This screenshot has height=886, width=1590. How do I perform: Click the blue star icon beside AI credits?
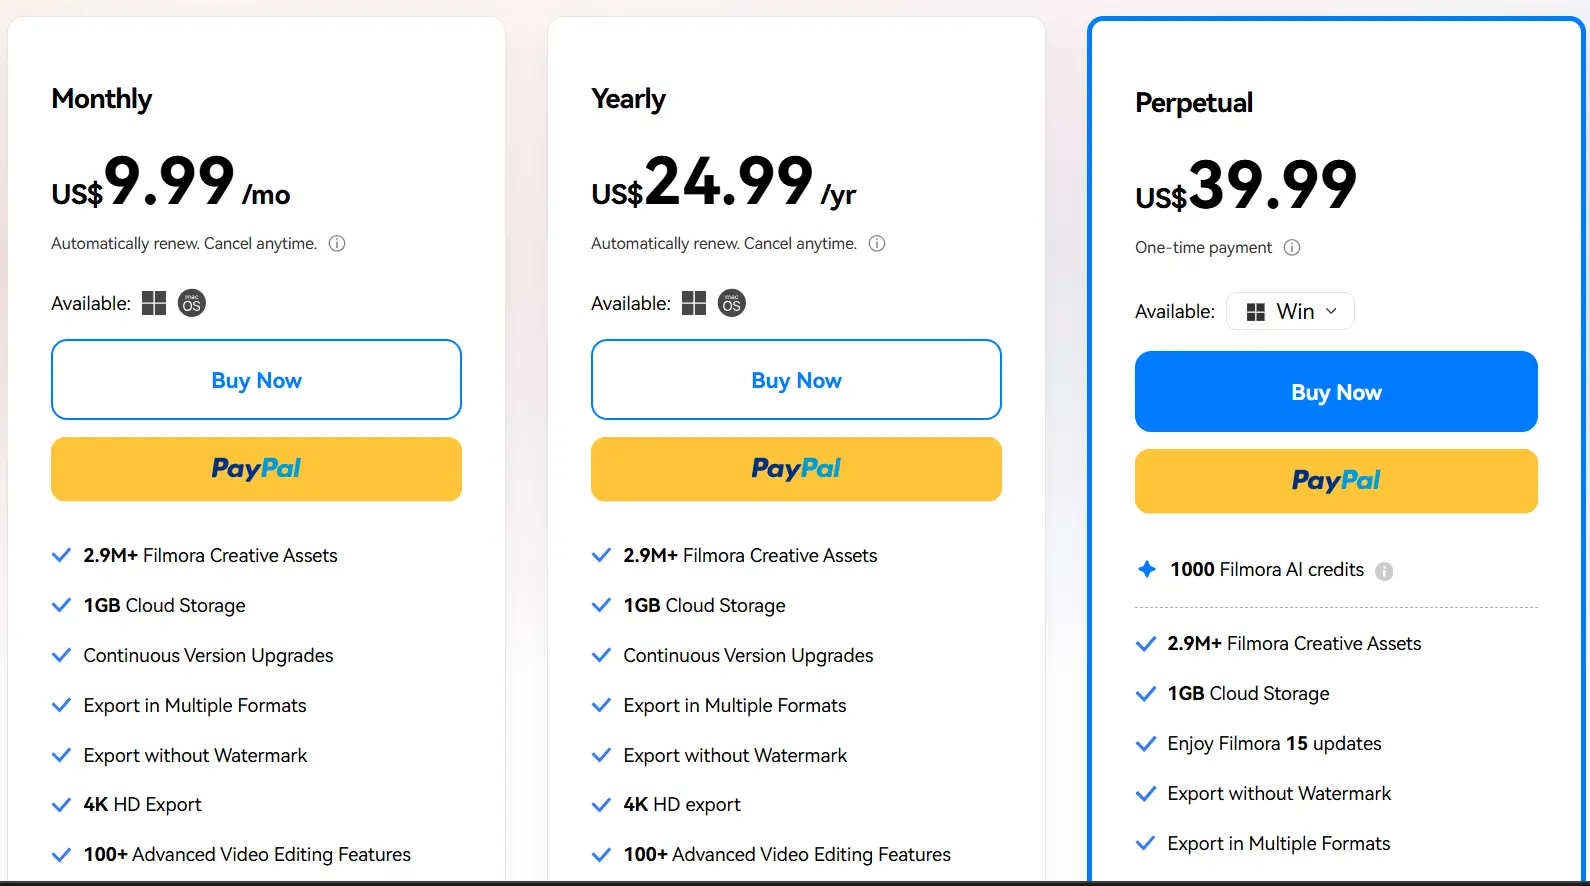click(1147, 569)
